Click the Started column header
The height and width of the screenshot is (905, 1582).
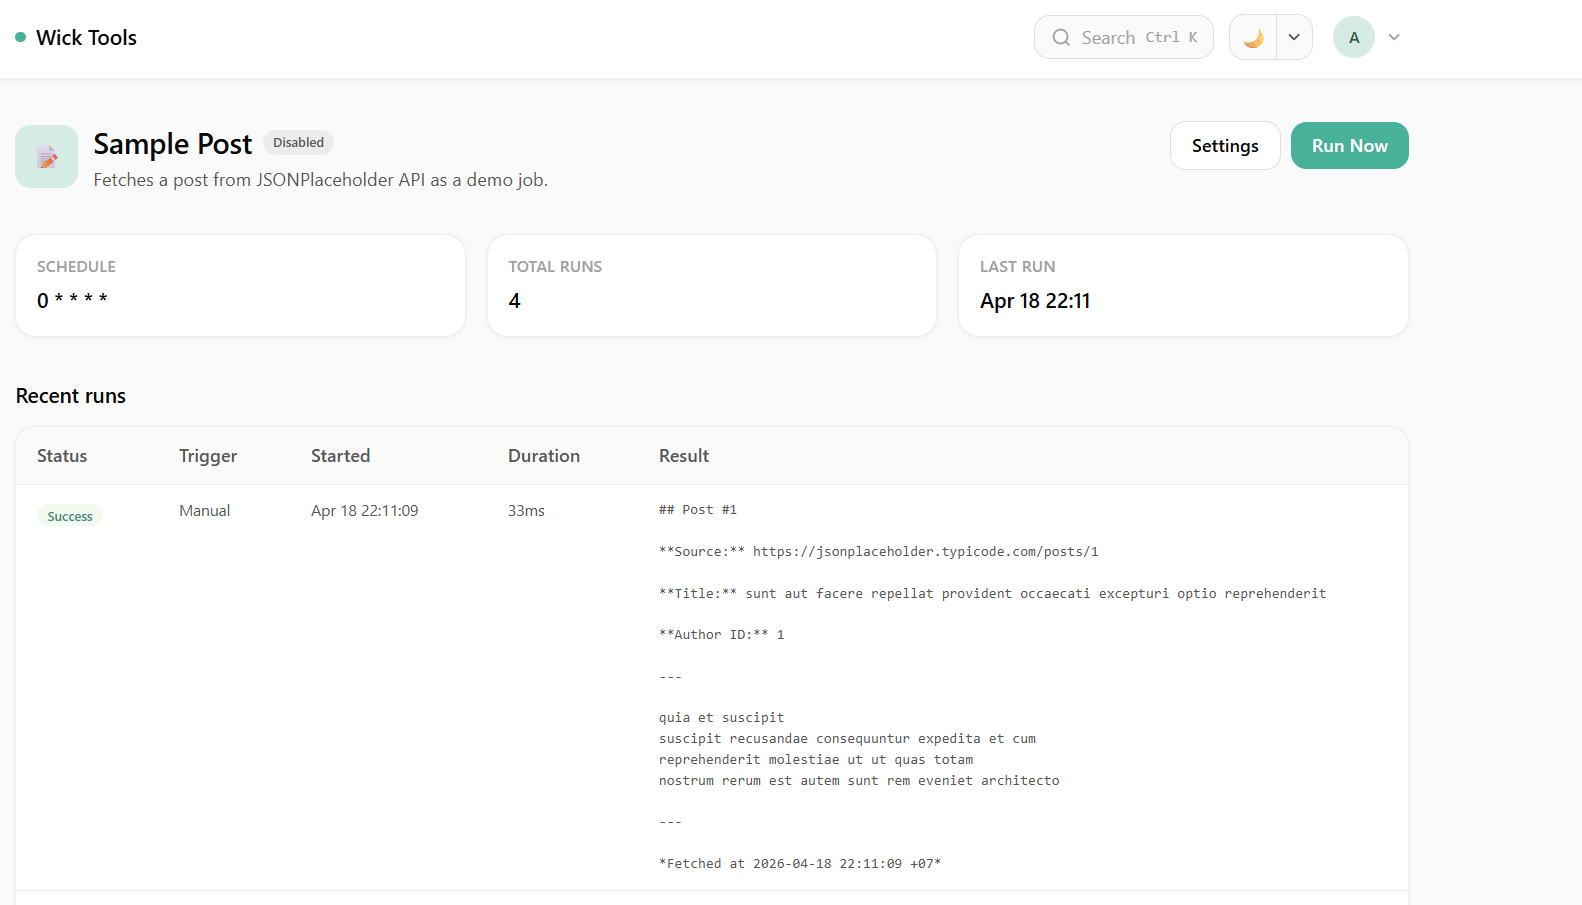click(x=340, y=456)
